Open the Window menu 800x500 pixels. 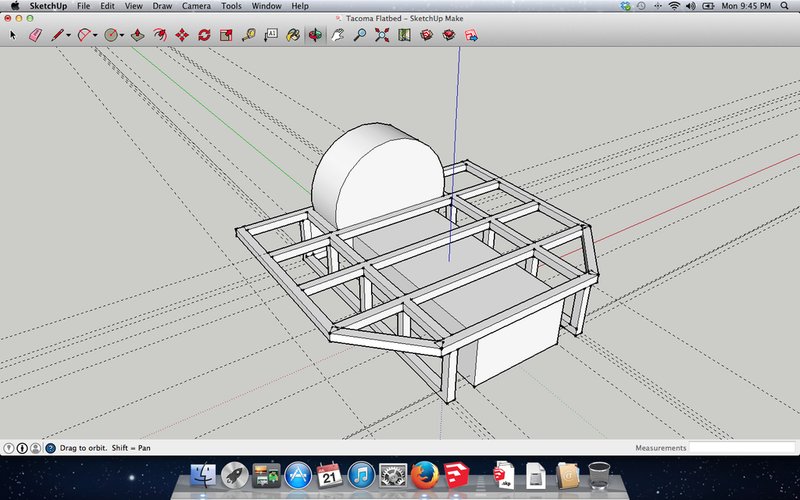click(x=266, y=6)
